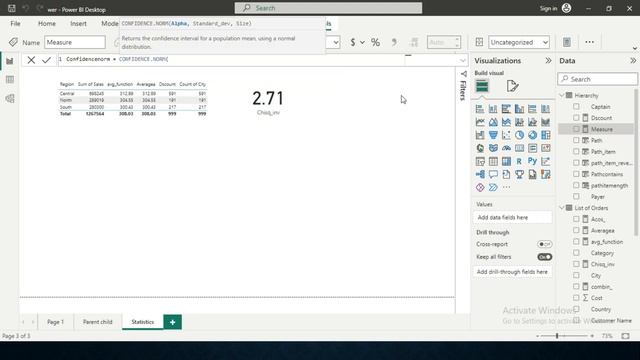Select the decomposition tree visual
Image resolution: width=640 pixels, height=360 pixels.
480,174
